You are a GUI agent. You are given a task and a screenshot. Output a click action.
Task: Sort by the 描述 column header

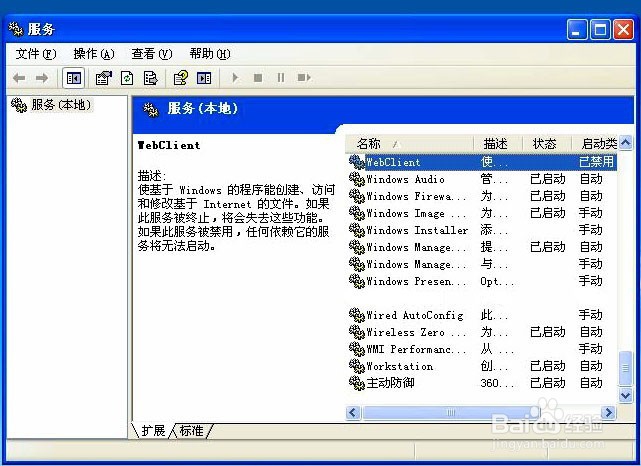[x=498, y=143]
